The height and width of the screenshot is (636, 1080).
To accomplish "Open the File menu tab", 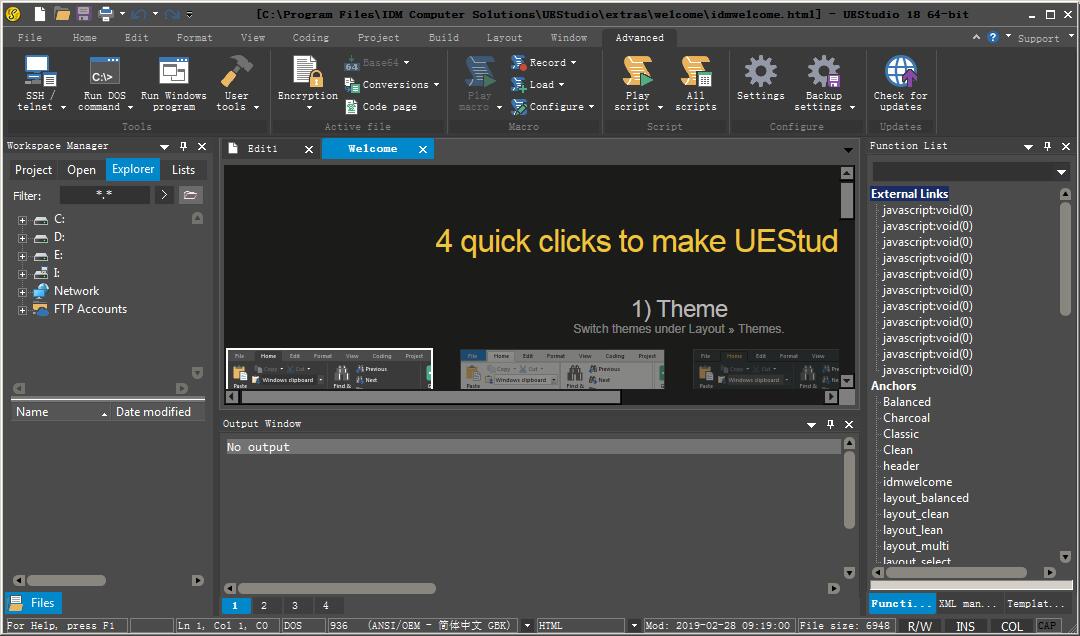I will 30,38.
